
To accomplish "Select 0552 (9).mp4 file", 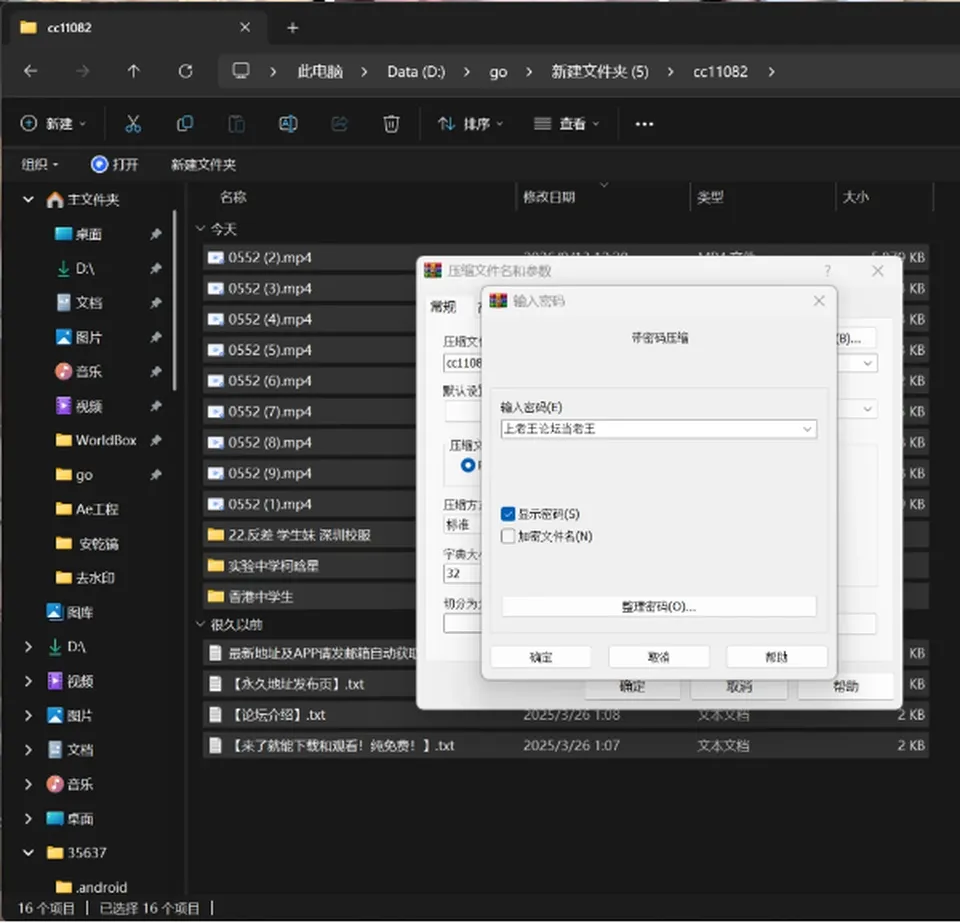I will point(269,473).
